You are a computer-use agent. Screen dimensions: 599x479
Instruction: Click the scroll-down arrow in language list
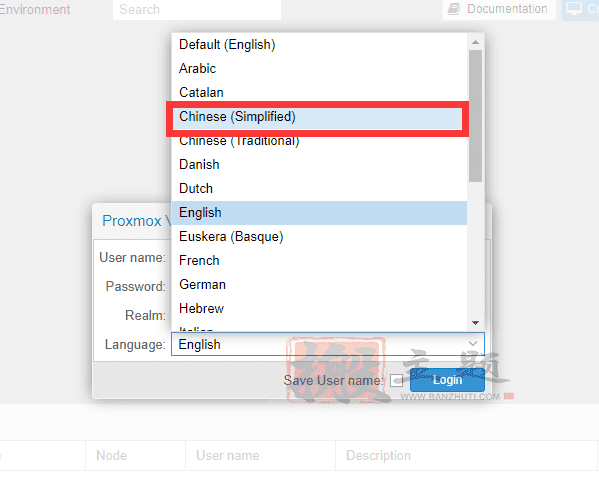pyautogui.click(x=475, y=323)
